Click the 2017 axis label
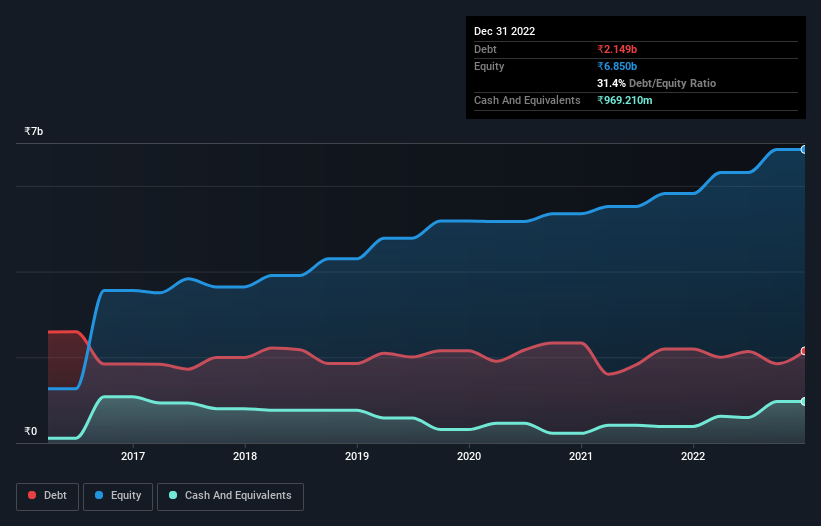This screenshot has height=526, width=821. click(133, 456)
